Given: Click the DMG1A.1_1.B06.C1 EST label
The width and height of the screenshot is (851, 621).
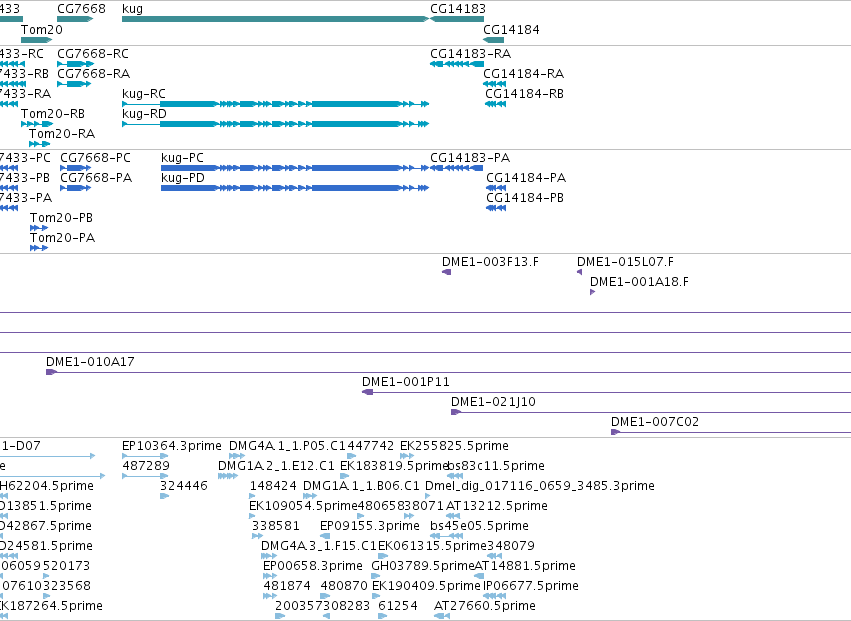Looking at the screenshot, I should (361, 485).
